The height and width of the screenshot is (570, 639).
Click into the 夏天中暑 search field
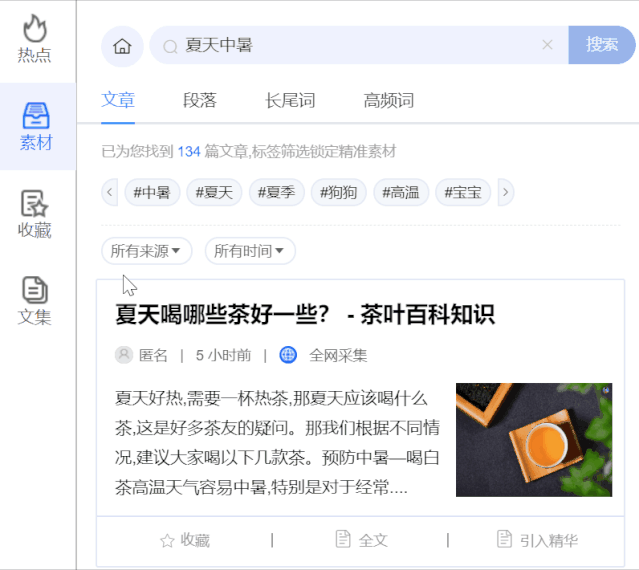click(x=359, y=45)
